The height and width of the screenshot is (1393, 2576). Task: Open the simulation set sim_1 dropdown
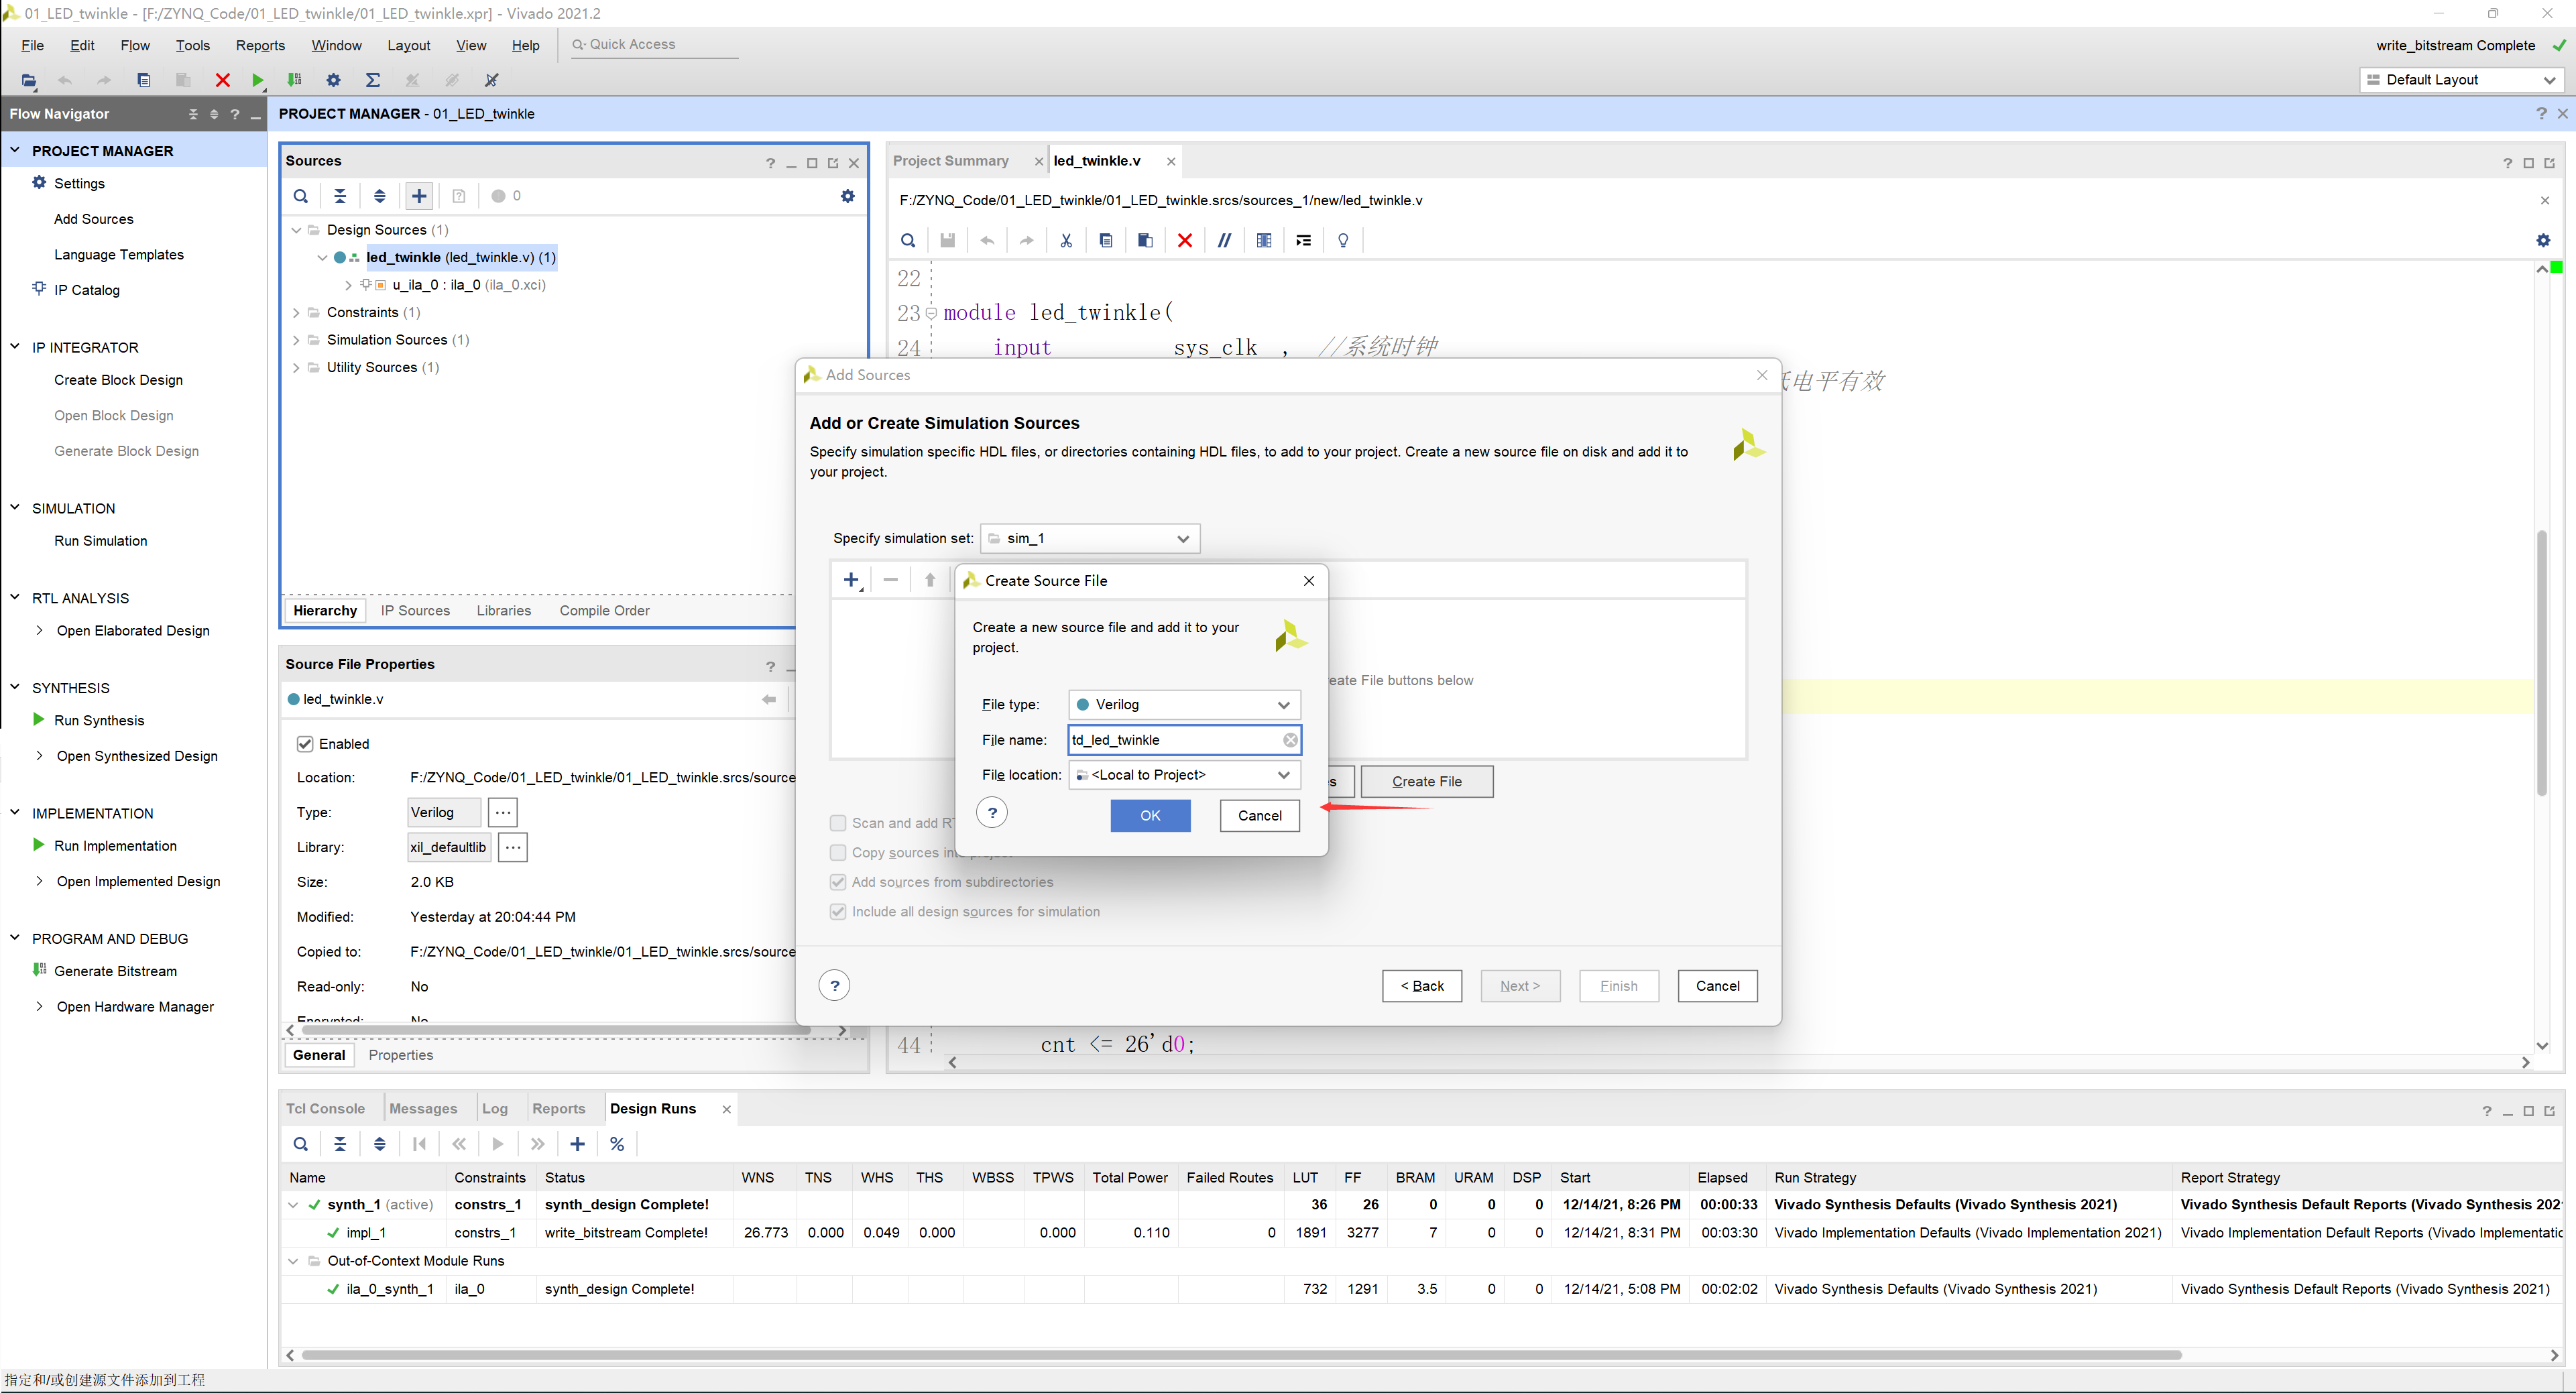(x=1090, y=538)
